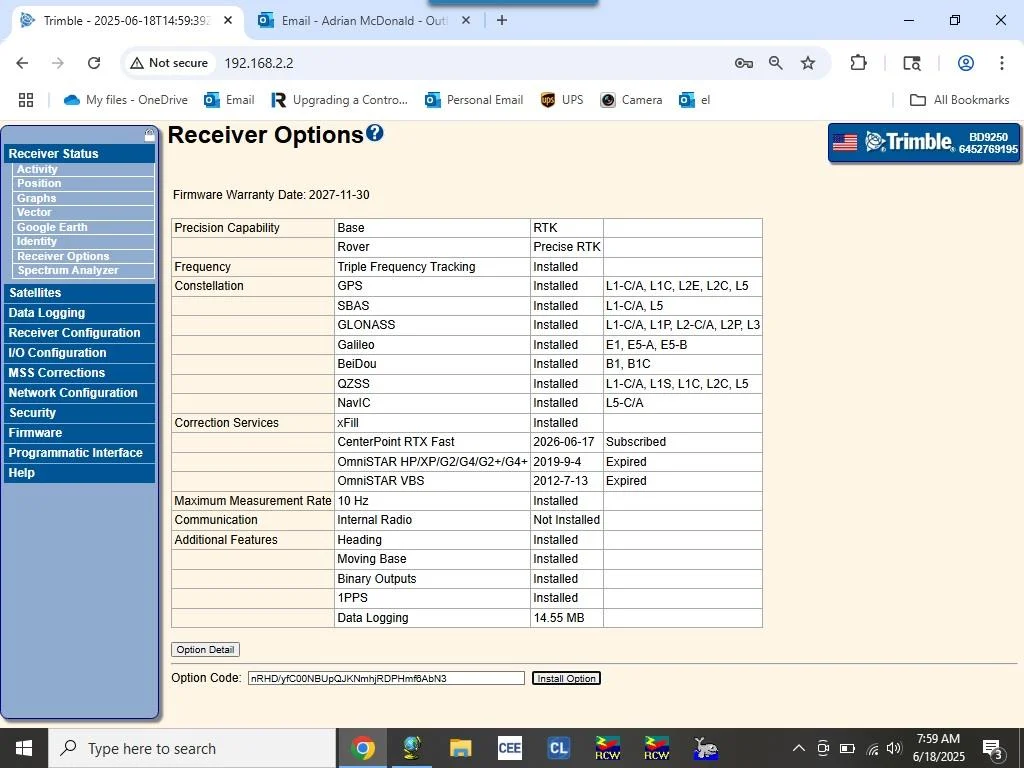Click the Windows Start button
Screen dimensions: 1024x768
[24, 748]
